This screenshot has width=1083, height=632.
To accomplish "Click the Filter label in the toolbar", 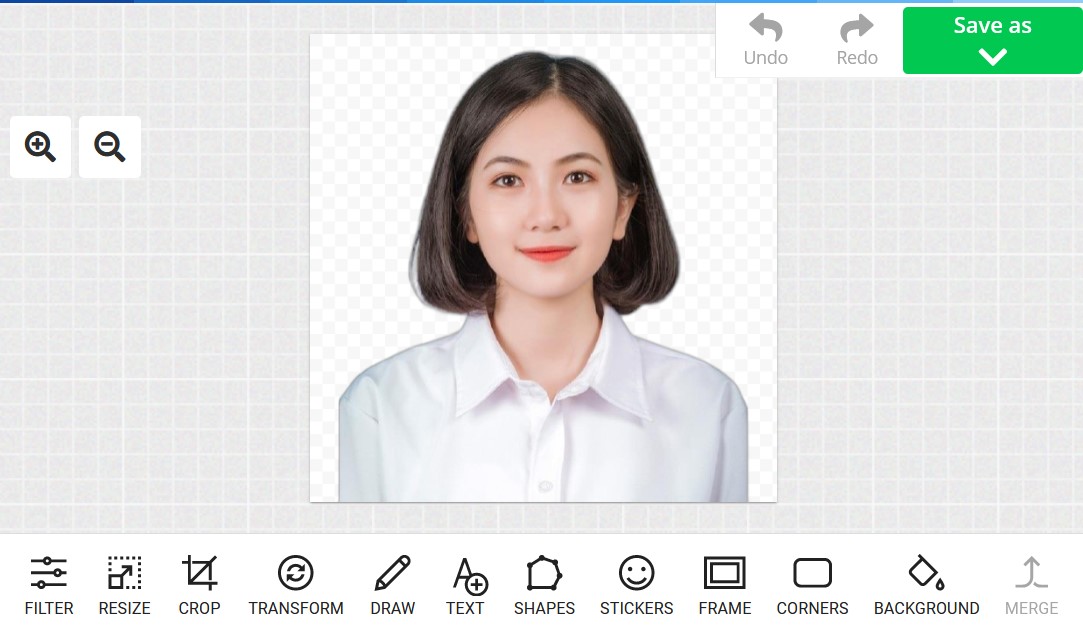I will click(49, 608).
